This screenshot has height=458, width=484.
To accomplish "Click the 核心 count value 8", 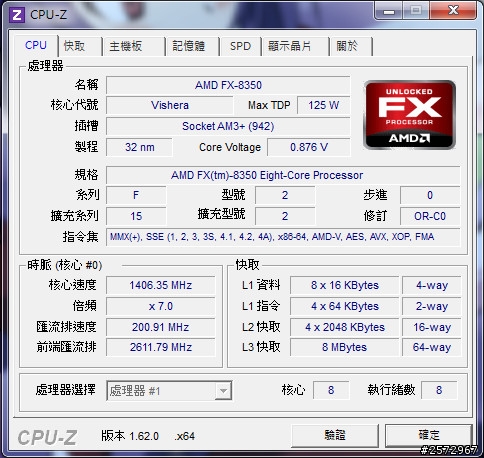I will pos(331,390).
